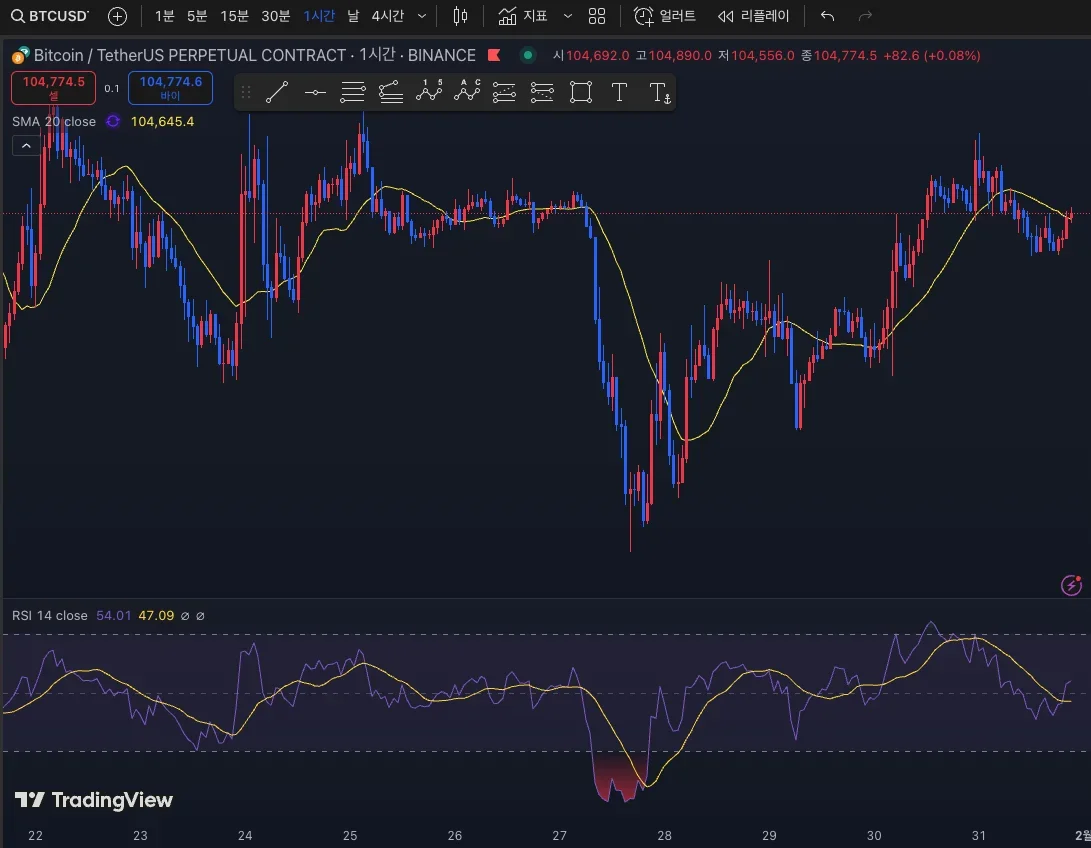The width and height of the screenshot is (1091, 848).
Task: Select the long position tool
Action: [x=504, y=92]
